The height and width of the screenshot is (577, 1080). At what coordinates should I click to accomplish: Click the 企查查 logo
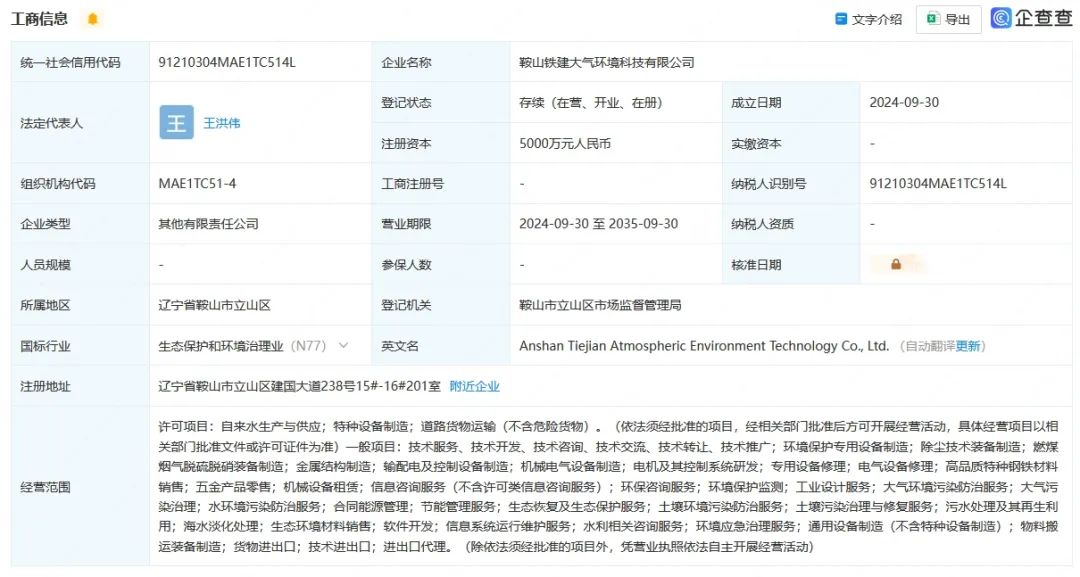pyautogui.click(x=1031, y=18)
